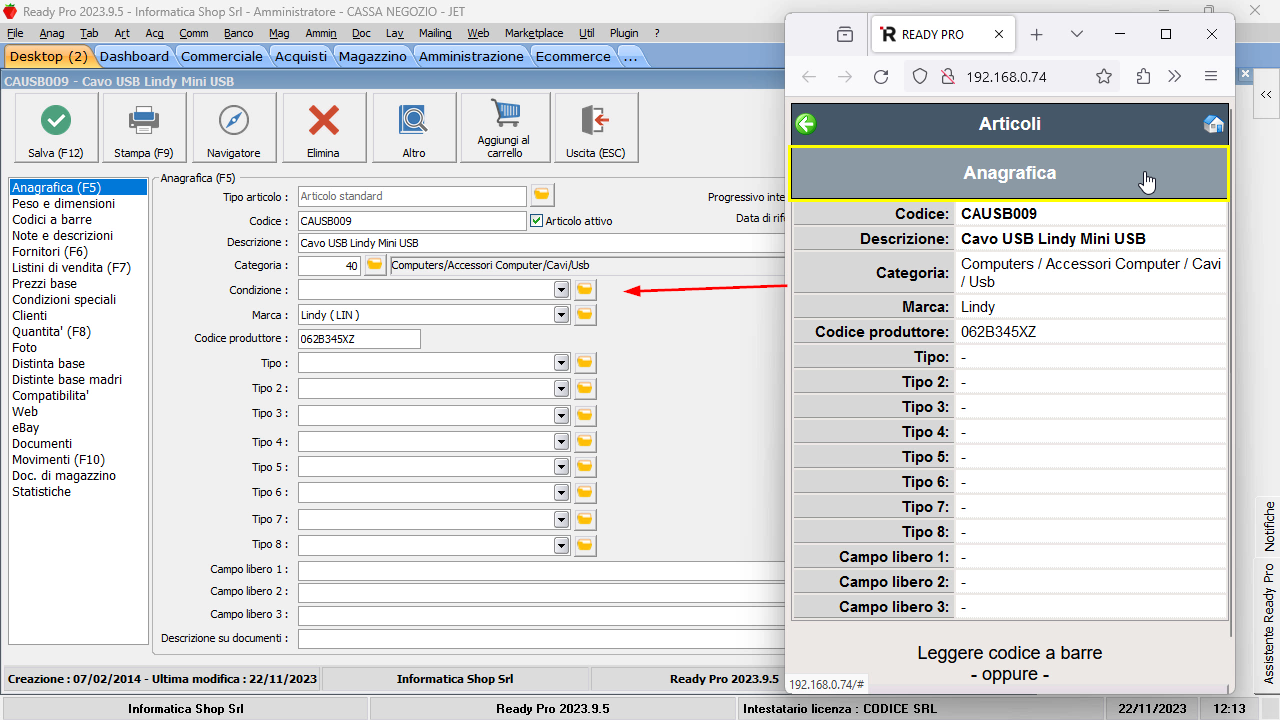
Task: Expand the Tipo 2 dropdown arrow
Action: point(562,388)
